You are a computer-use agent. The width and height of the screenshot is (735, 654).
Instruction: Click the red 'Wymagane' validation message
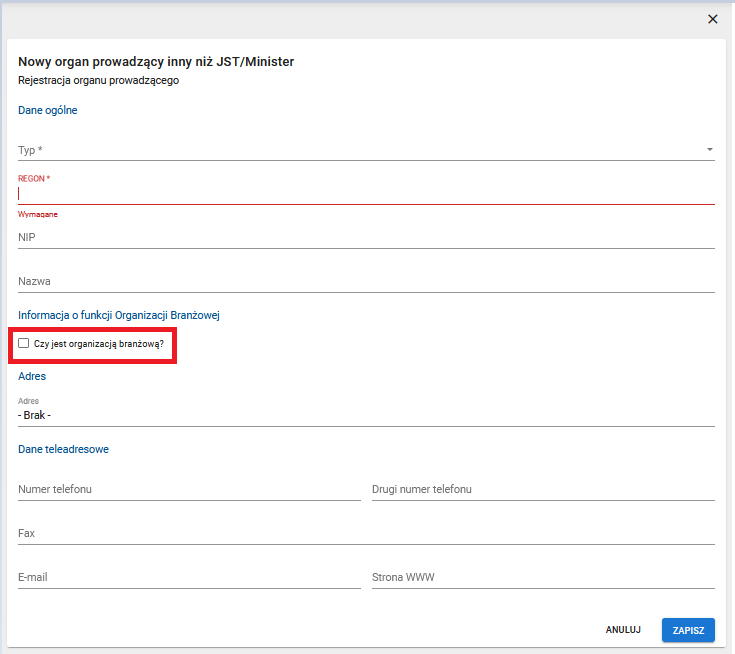38,215
